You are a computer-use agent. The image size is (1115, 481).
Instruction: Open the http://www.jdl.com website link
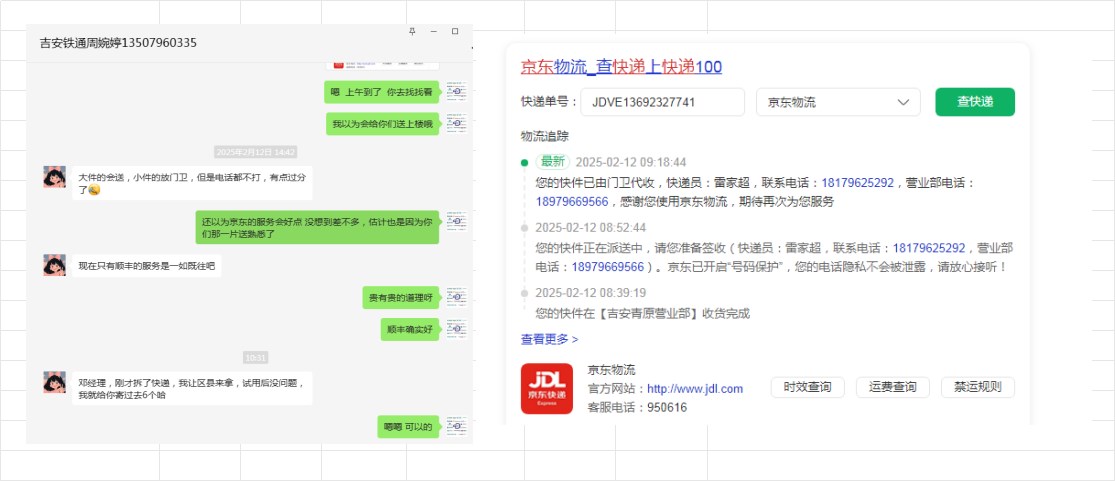pos(695,388)
